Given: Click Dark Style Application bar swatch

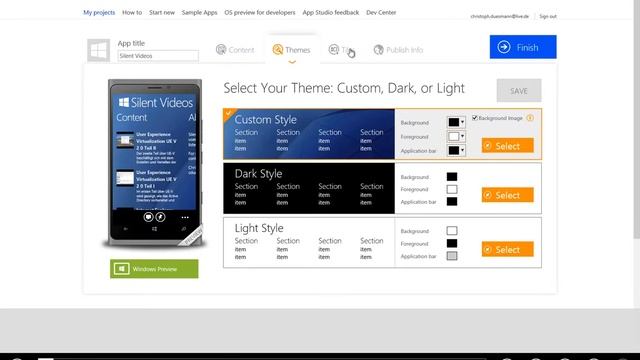Looking at the screenshot, I should 452,202.
